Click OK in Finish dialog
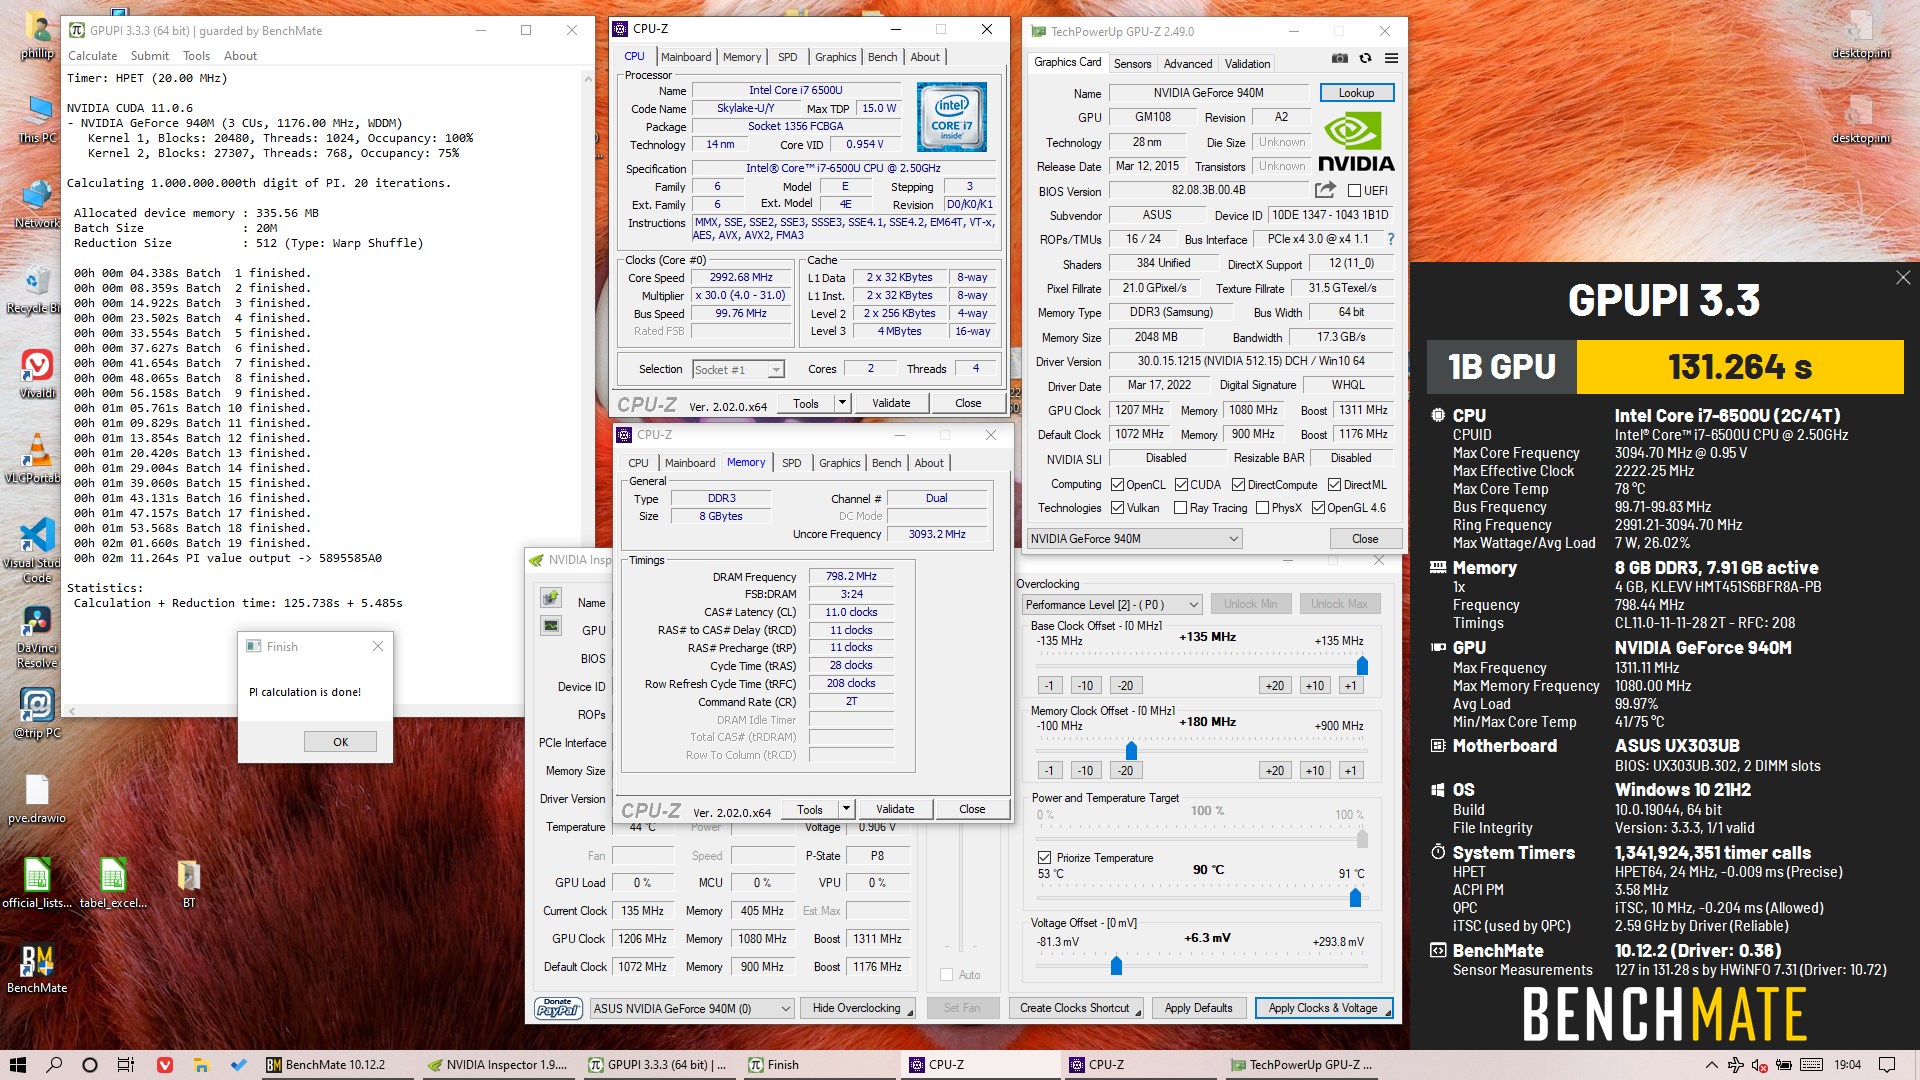The width and height of the screenshot is (1920, 1080). click(x=340, y=742)
